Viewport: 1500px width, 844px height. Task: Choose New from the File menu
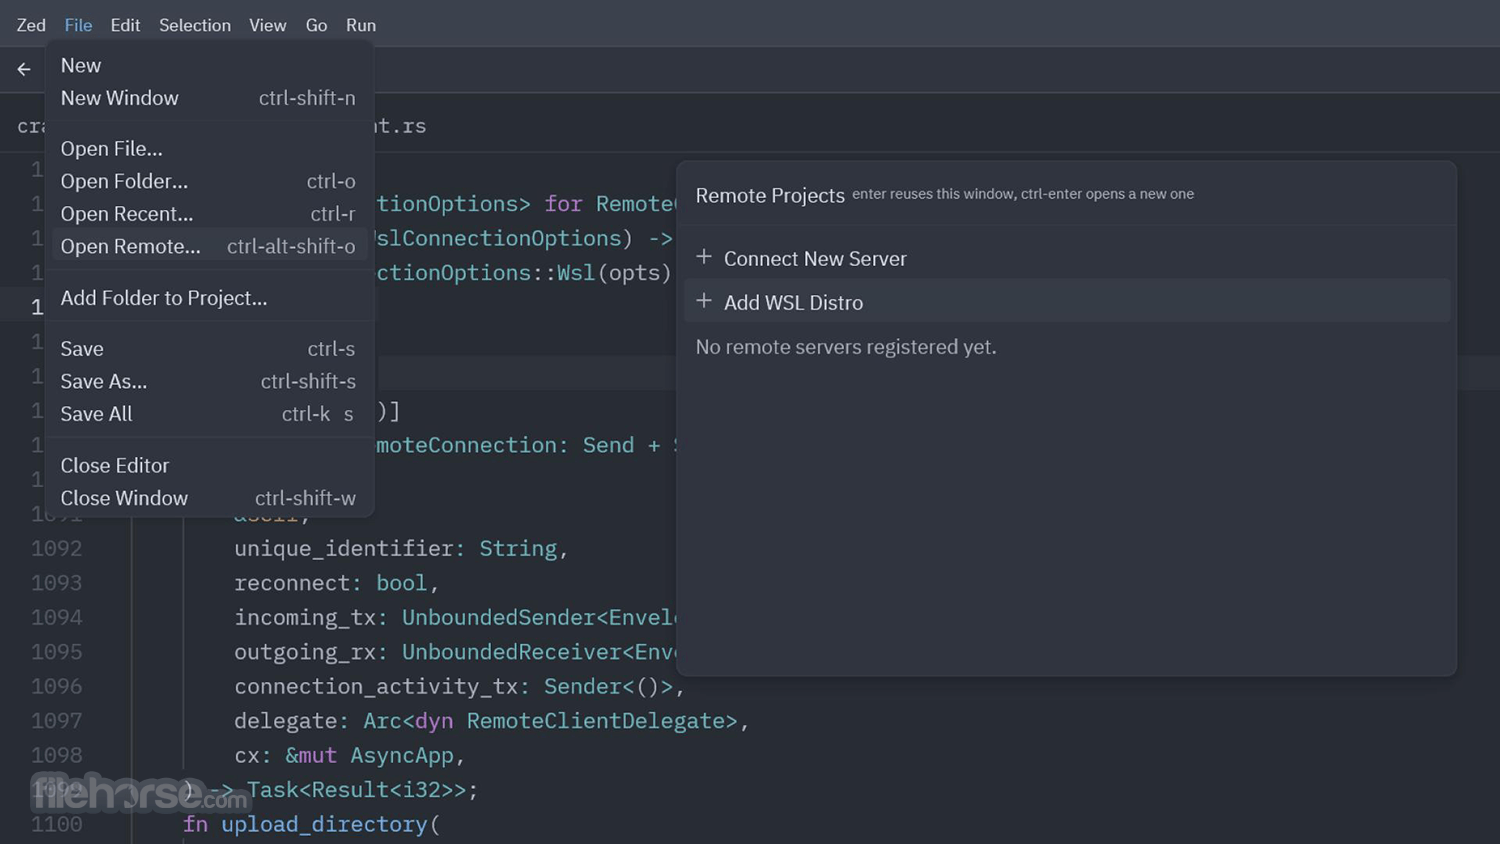click(x=208, y=65)
